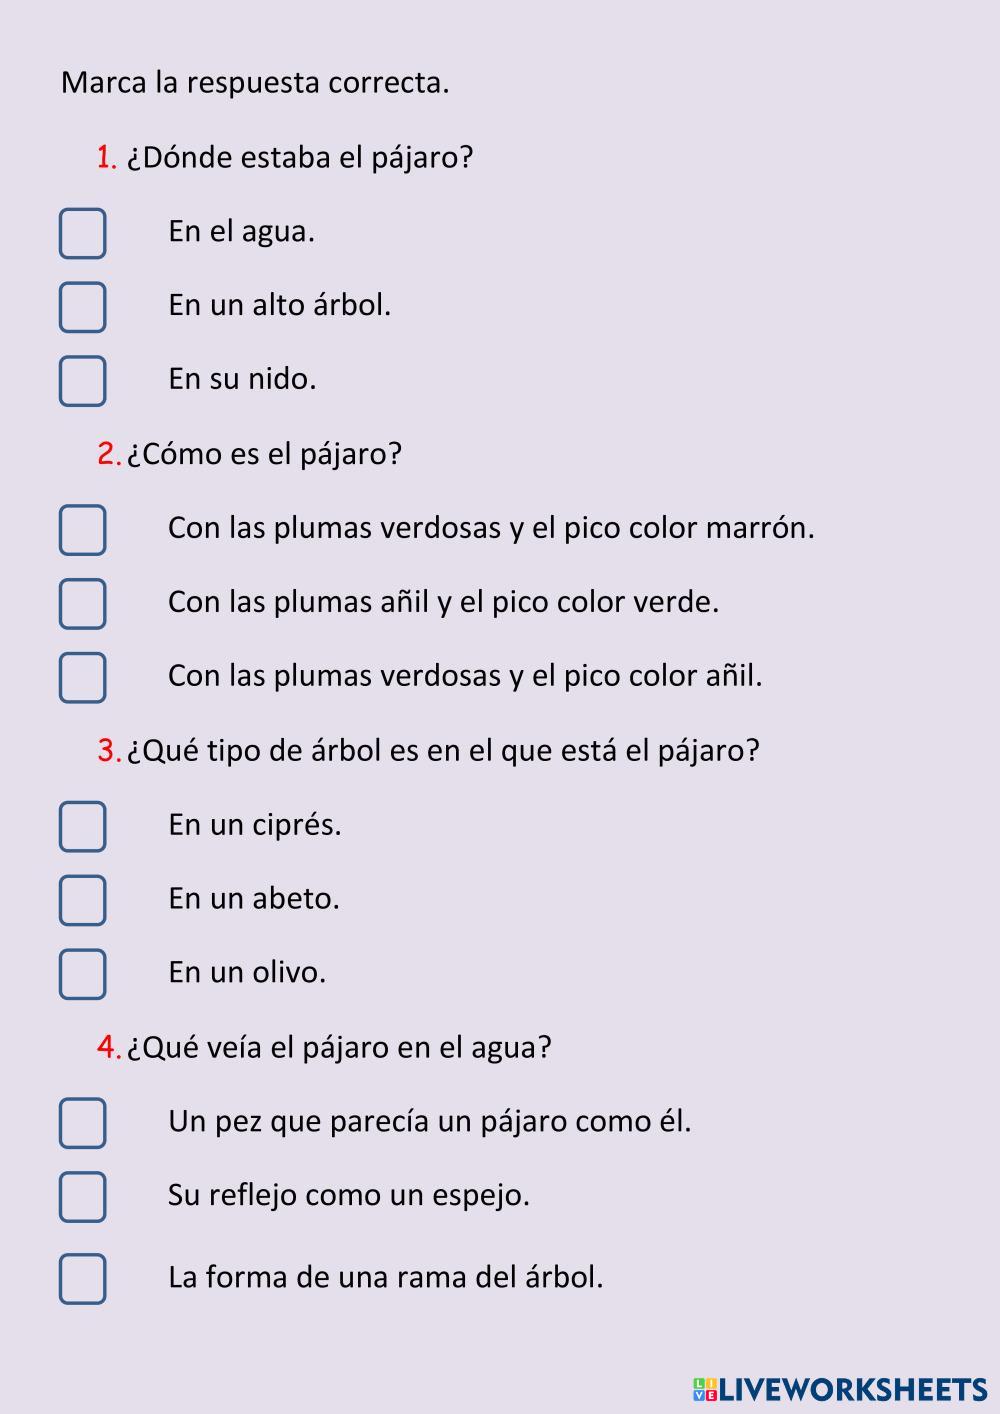Viewport: 1000px width, 1414px height.
Task: Open the LIVEWORKSHEETS brand text link
Action: (x=853, y=1389)
